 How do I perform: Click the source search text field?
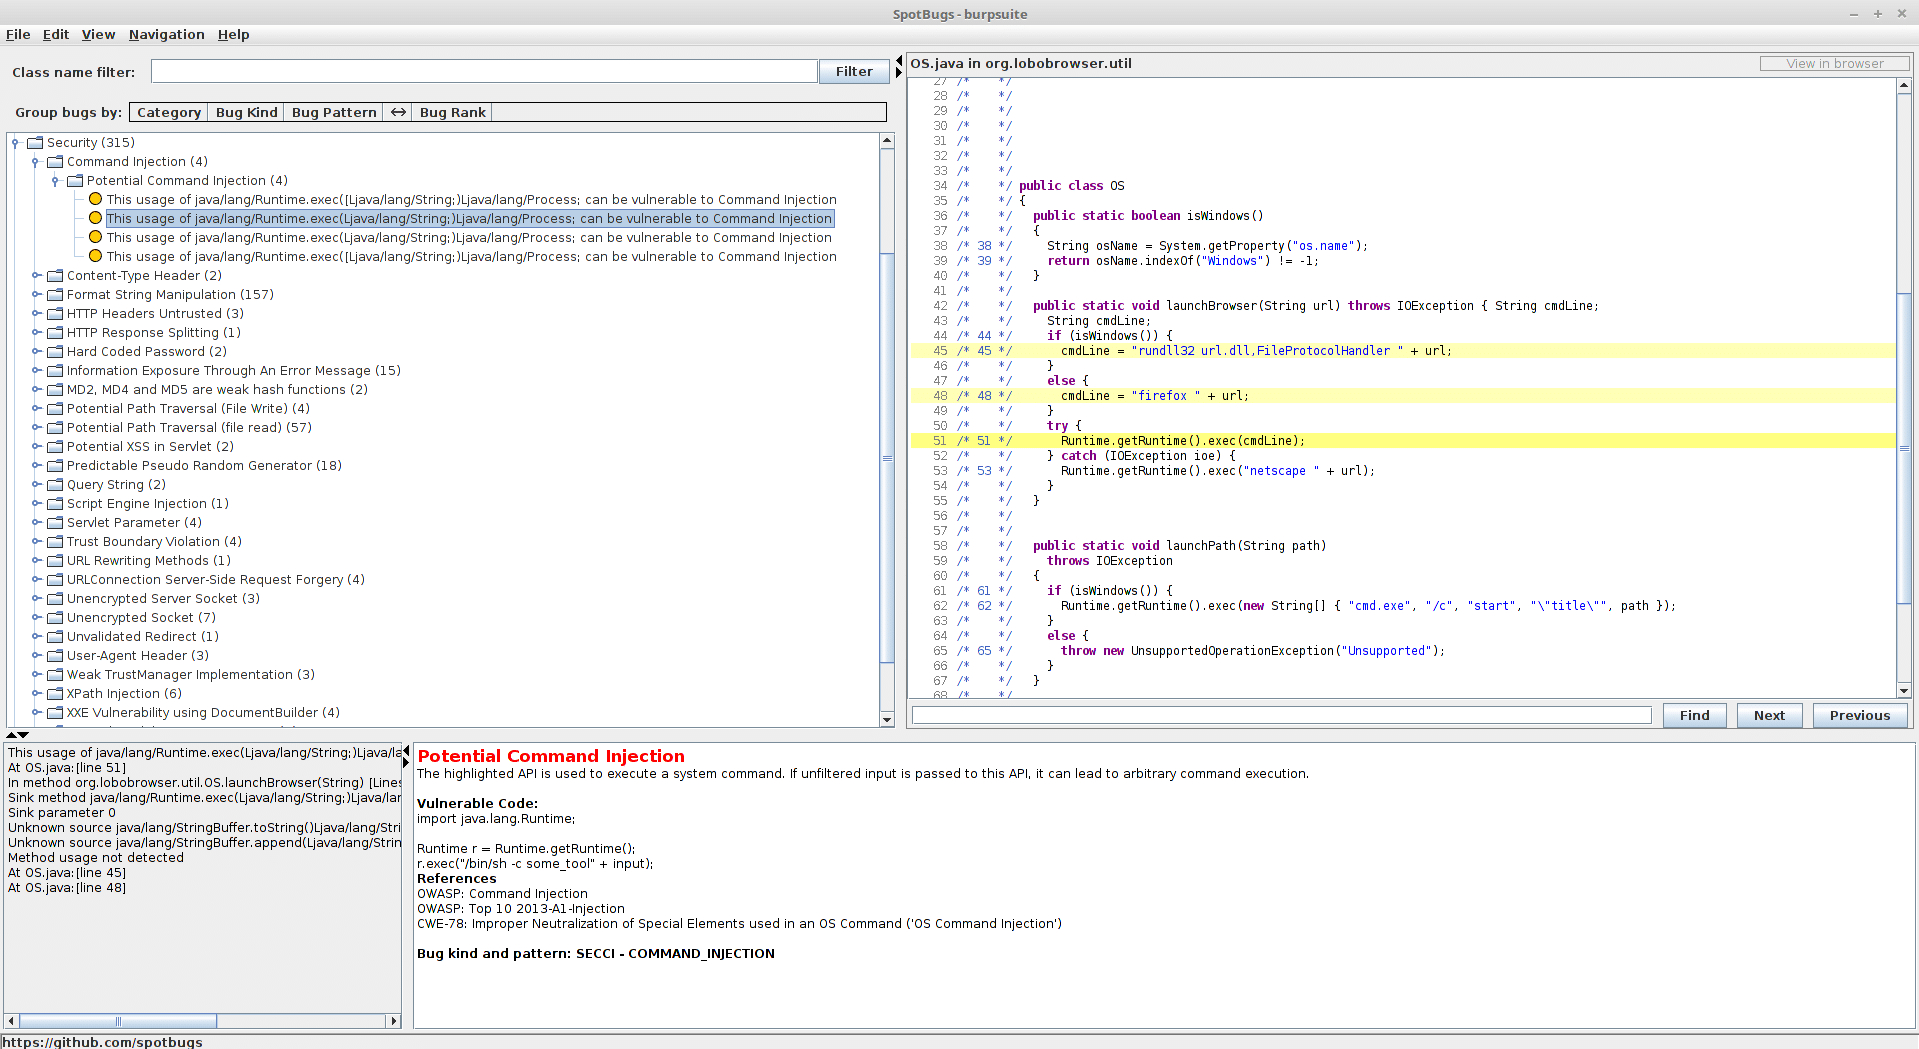(x=1281, y=715)
